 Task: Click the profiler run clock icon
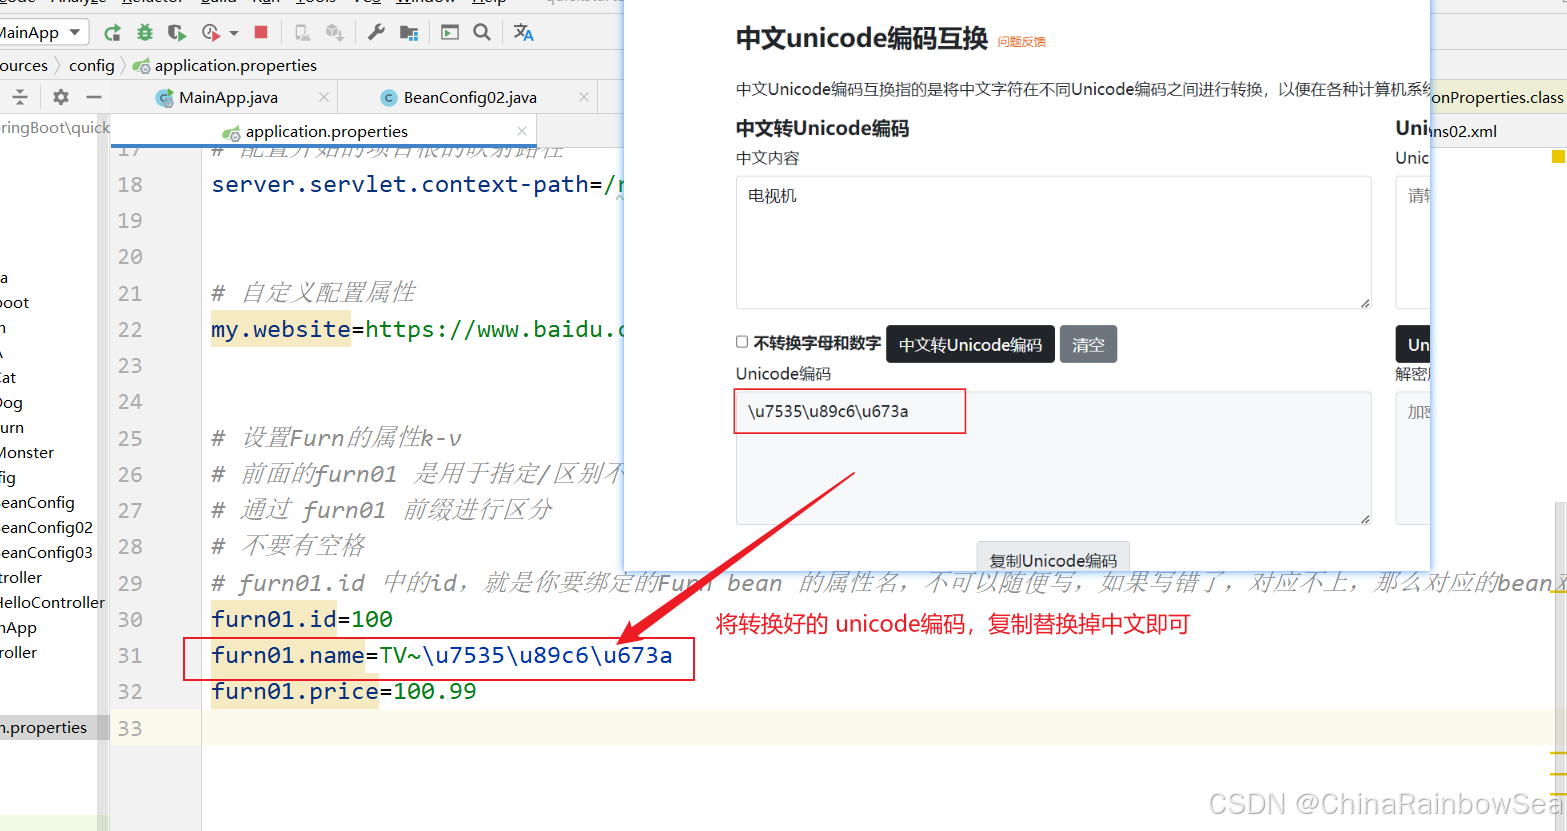click(210, 33)
